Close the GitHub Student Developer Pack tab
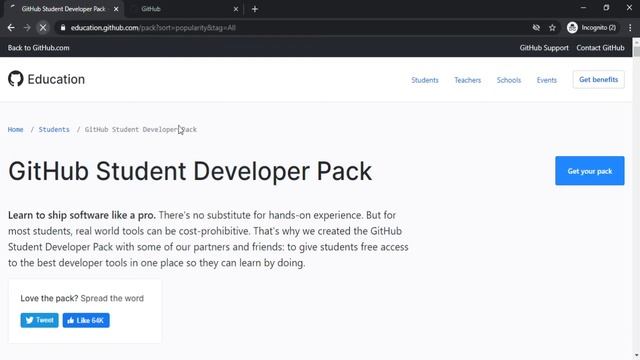The width and height of the screenshot is (640, 360). pyautogui.click(x=116, y=9)
